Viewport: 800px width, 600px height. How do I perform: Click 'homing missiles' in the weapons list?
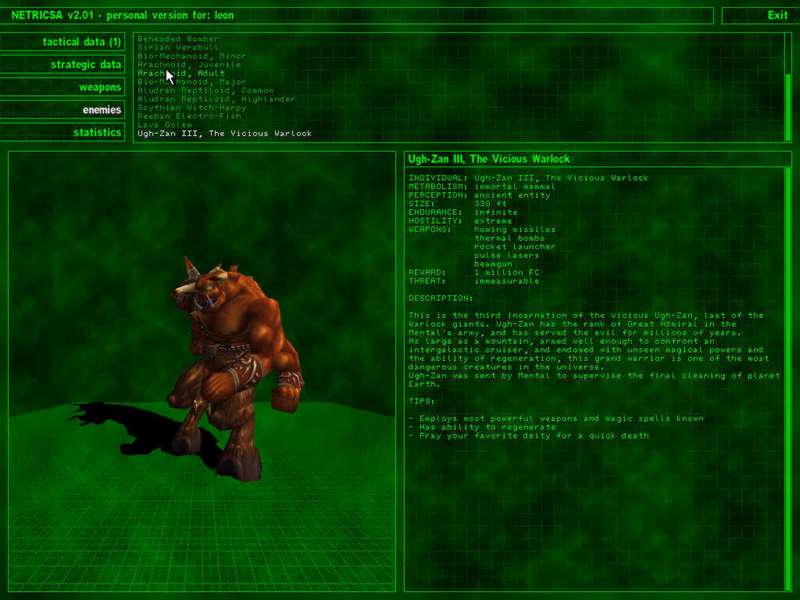pos(514,230)
